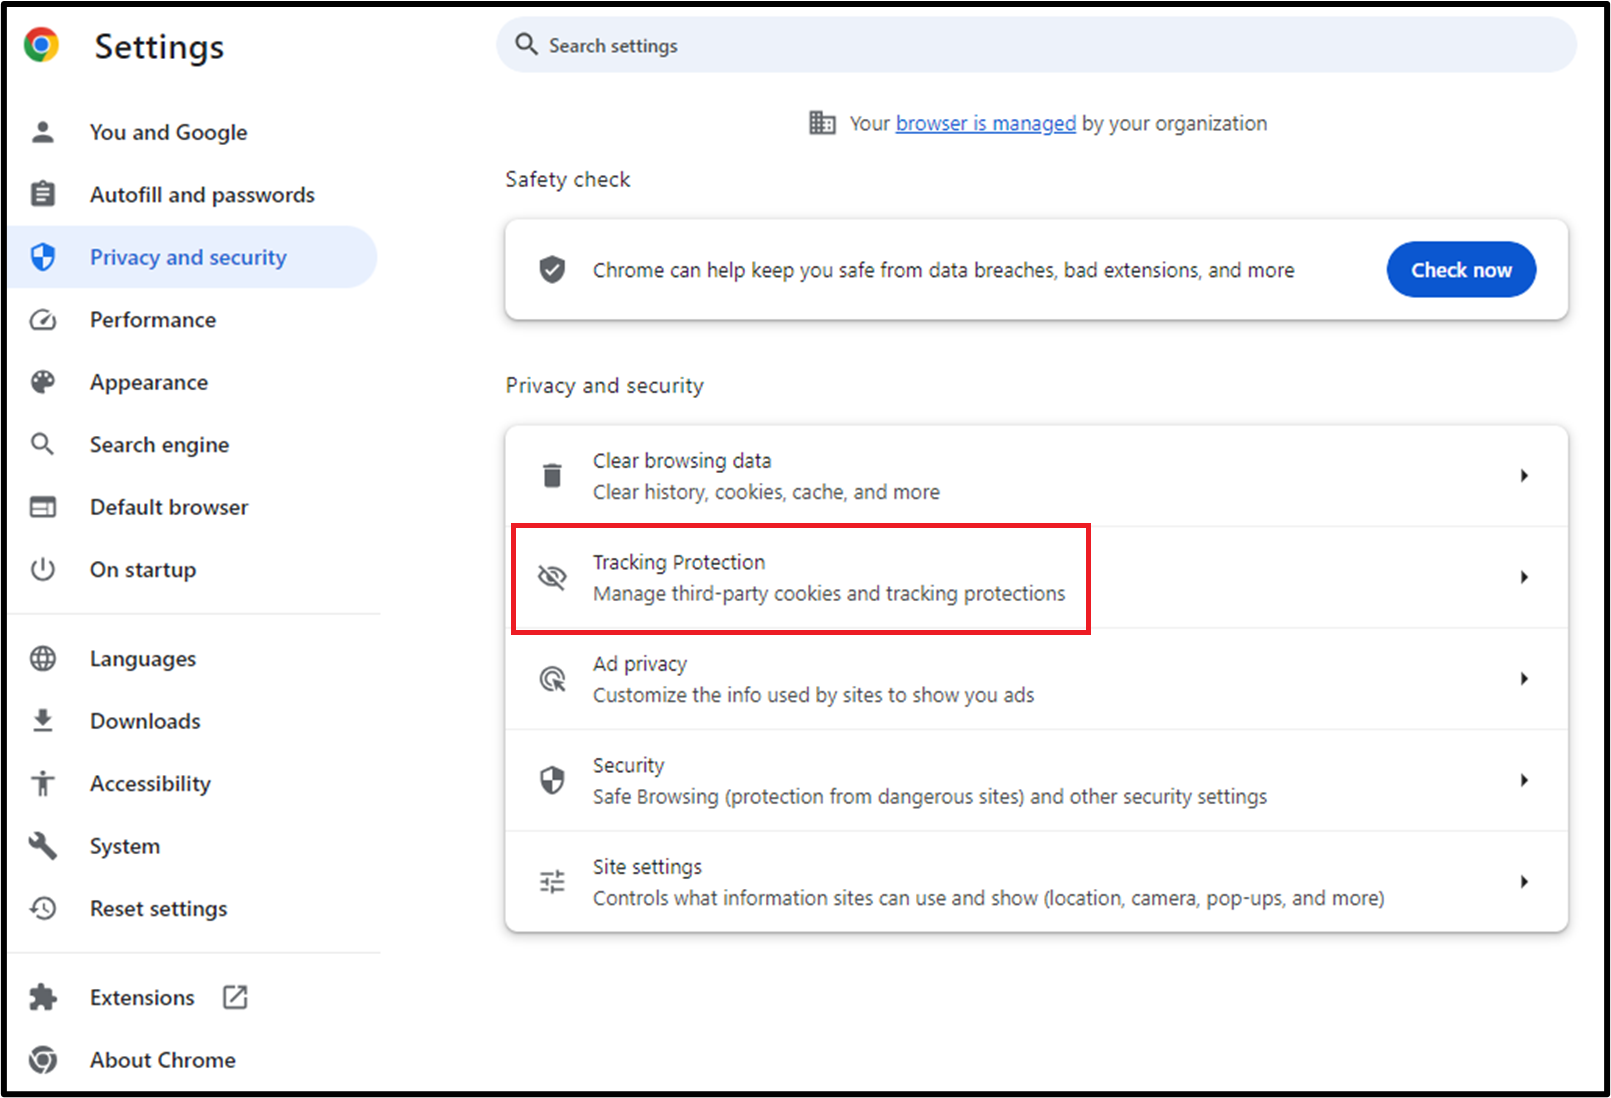Viewport: 1611px width, 1098px height.
Task: Expand the Clear browsing data arrow
Action: tap(1524, 476)
